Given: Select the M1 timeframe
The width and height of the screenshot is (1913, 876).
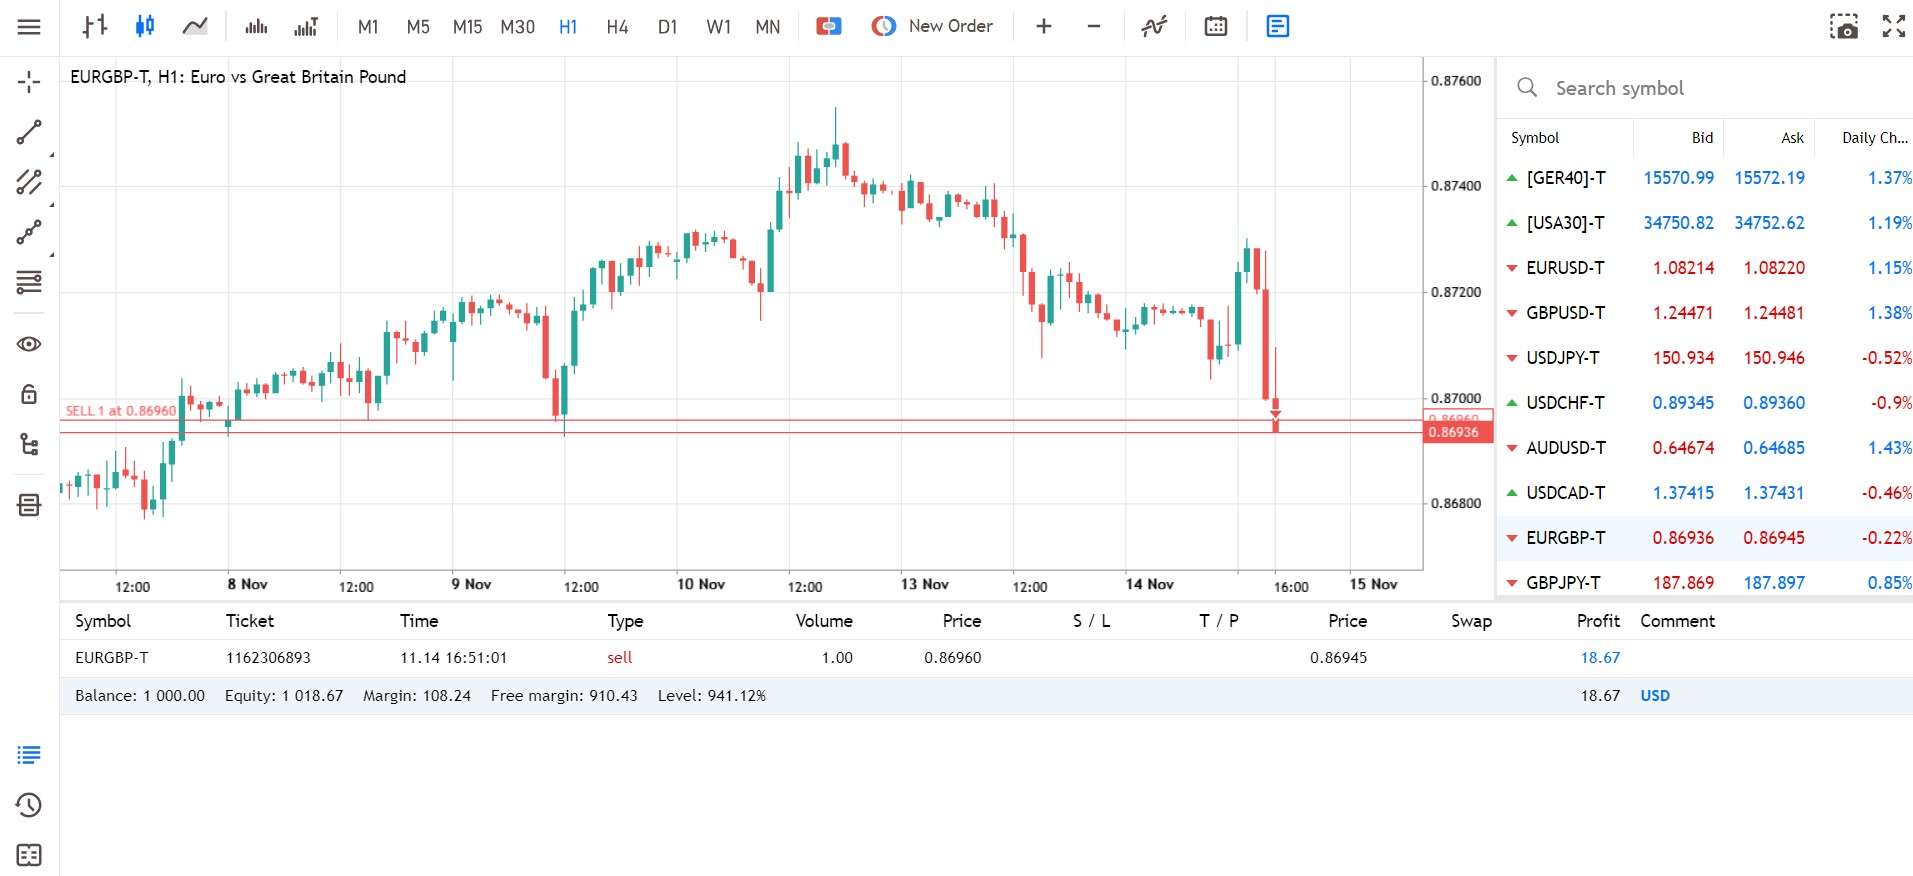Looking at the screenshot, I should coord(368,27).
